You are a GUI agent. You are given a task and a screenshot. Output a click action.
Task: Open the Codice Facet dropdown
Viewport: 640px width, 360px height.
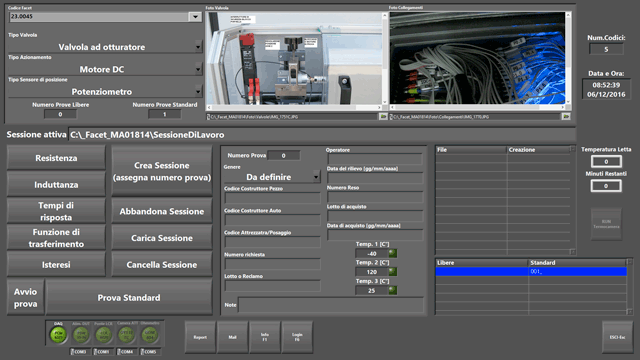point(195,17)
